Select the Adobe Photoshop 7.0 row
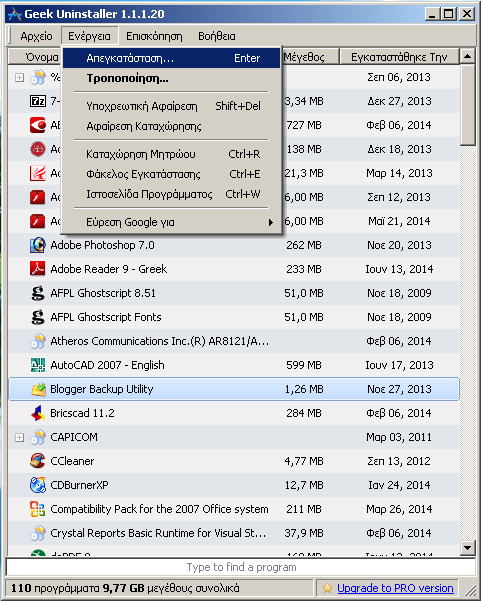Image resolution: width=481 pixels, height=601 pixels. point(234,245)
